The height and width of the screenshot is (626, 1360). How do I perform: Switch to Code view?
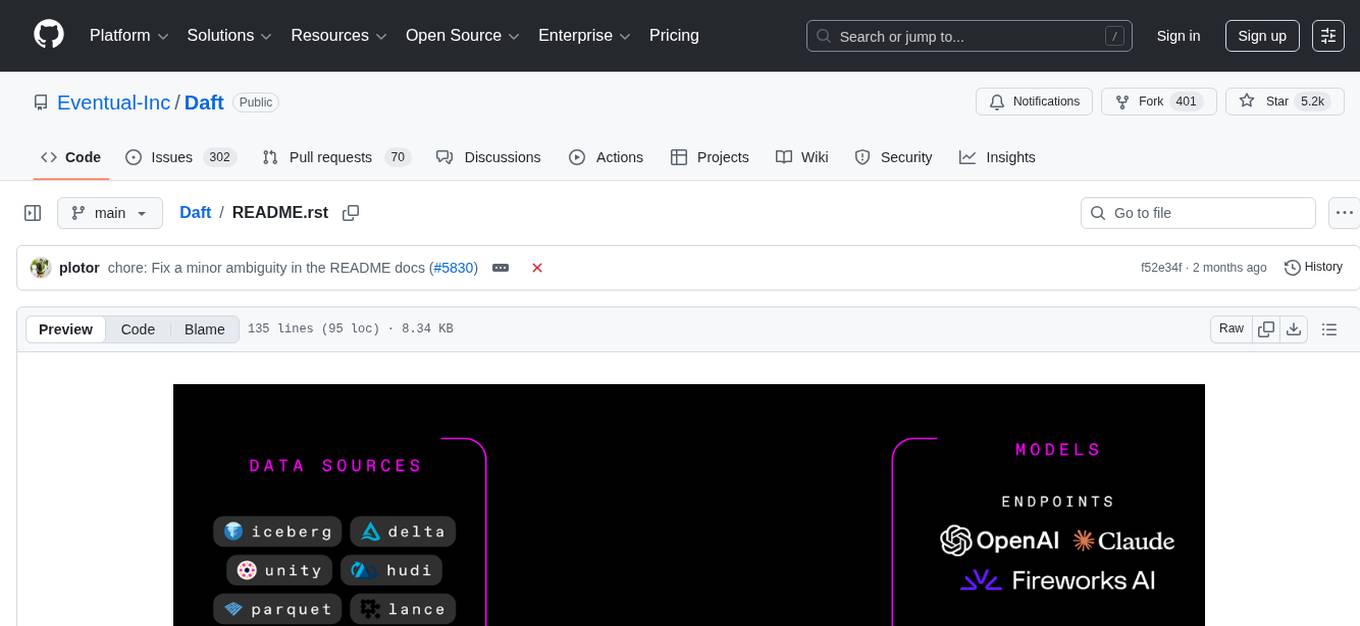click(x=138, y=329)
